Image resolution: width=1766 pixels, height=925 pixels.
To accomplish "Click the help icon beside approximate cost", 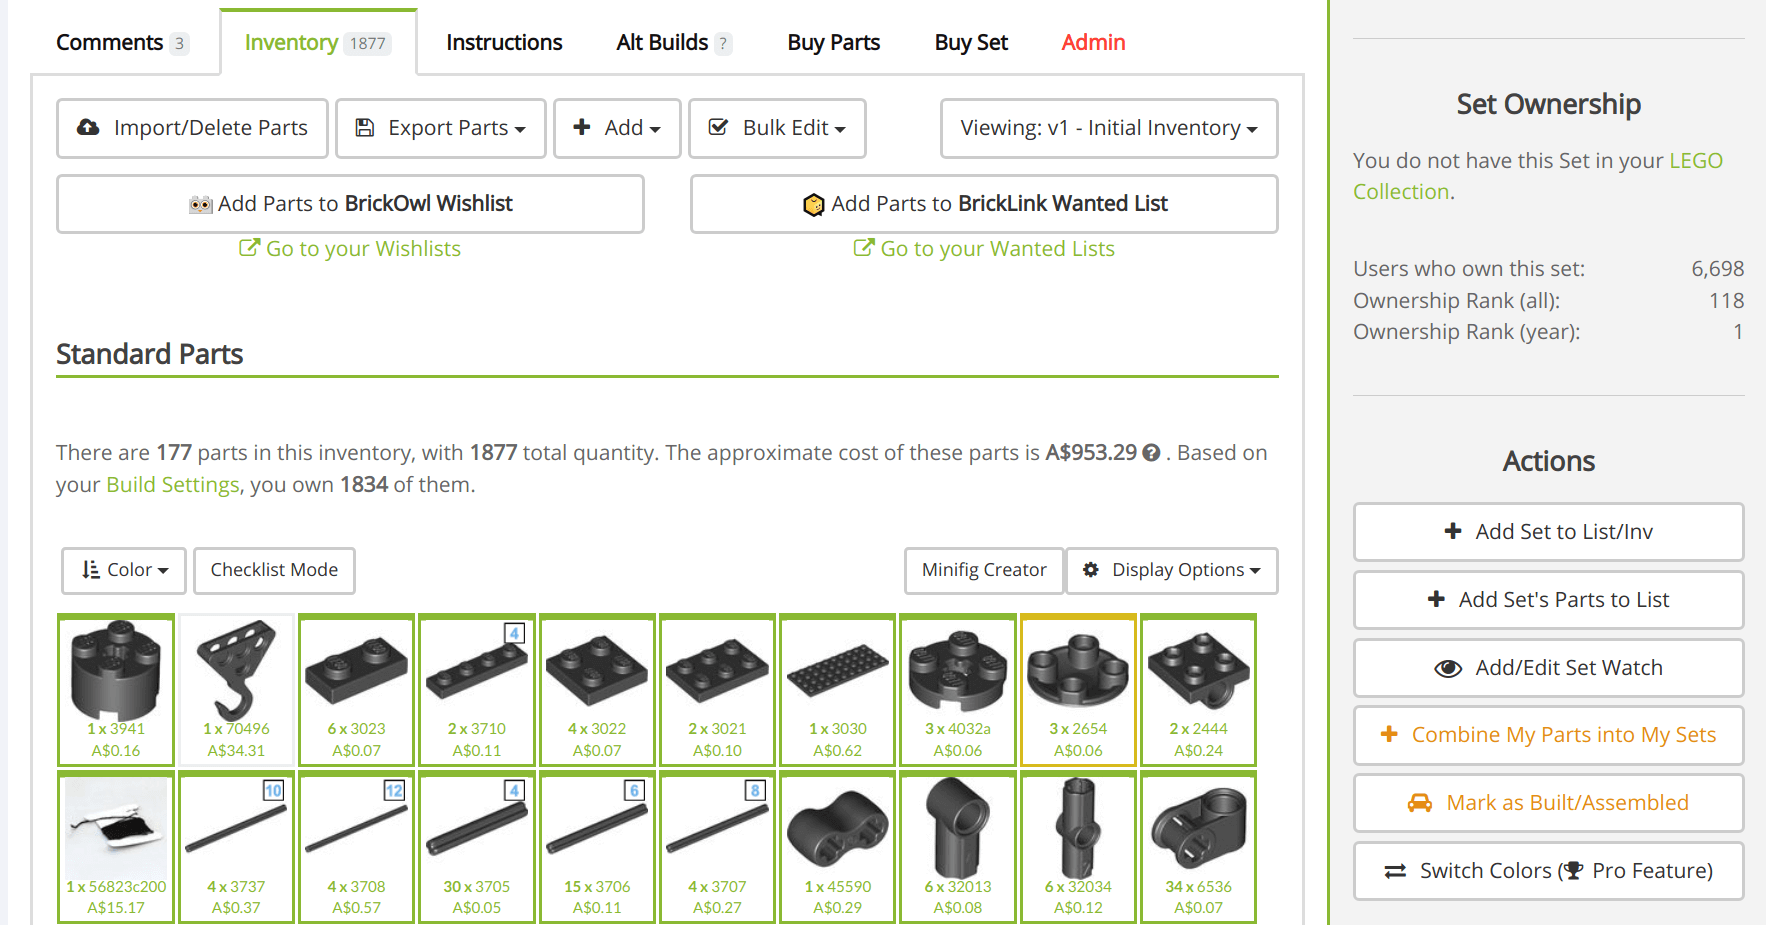I will (1151, 453).
